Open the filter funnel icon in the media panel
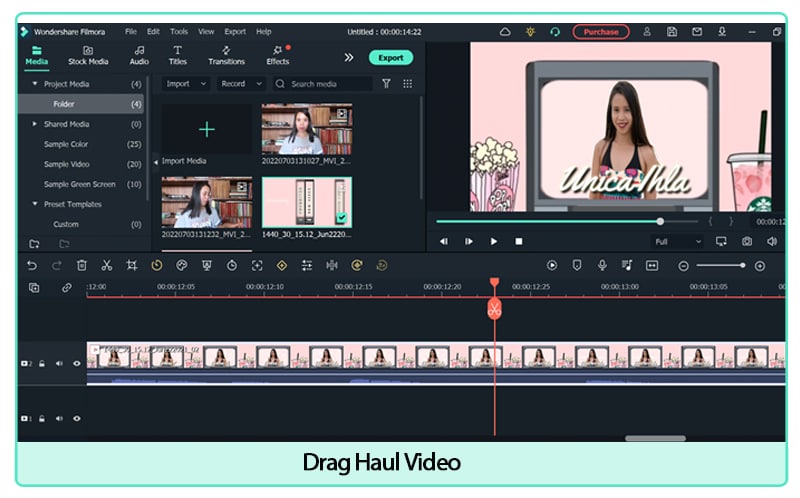800x498 pixels. point(386,84)
